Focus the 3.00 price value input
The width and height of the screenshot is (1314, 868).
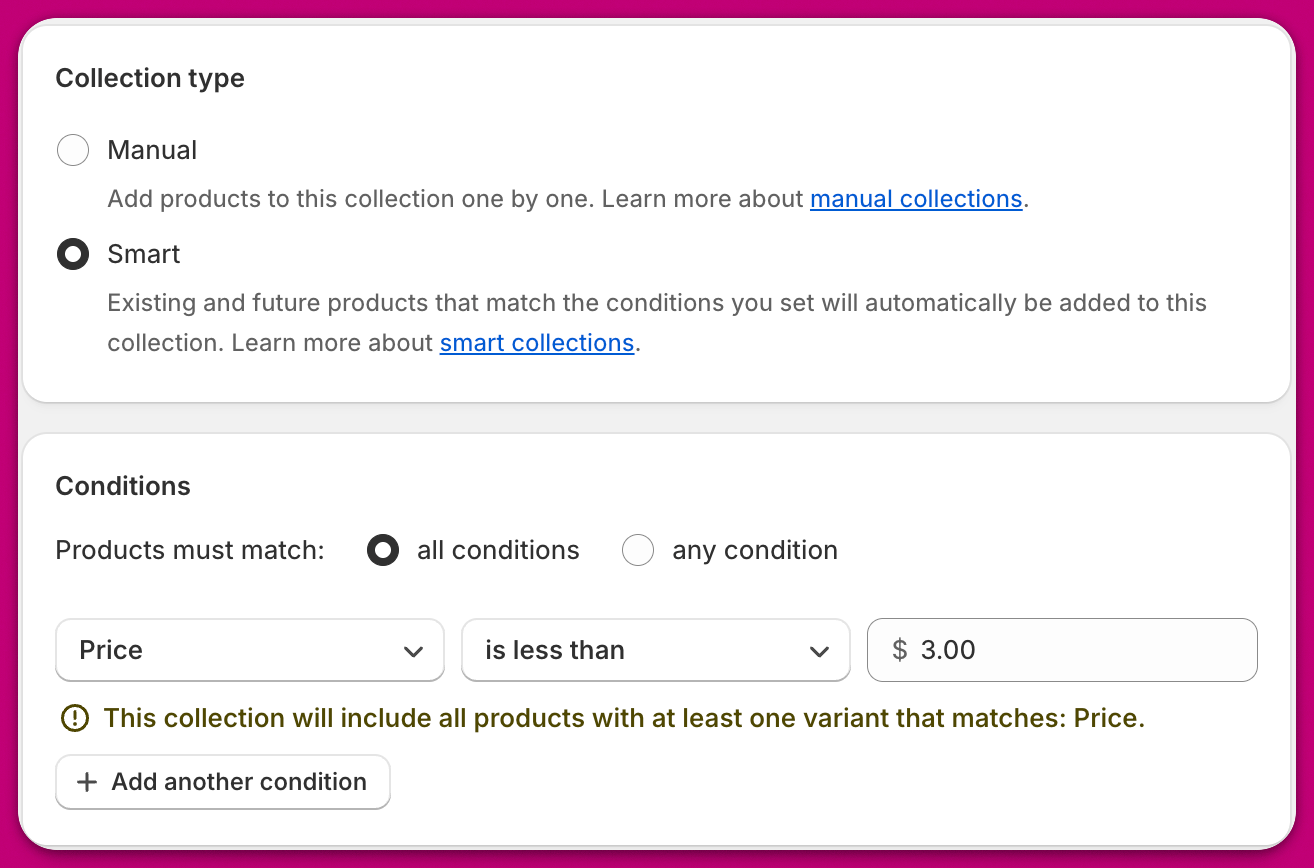coord(1080,650)
